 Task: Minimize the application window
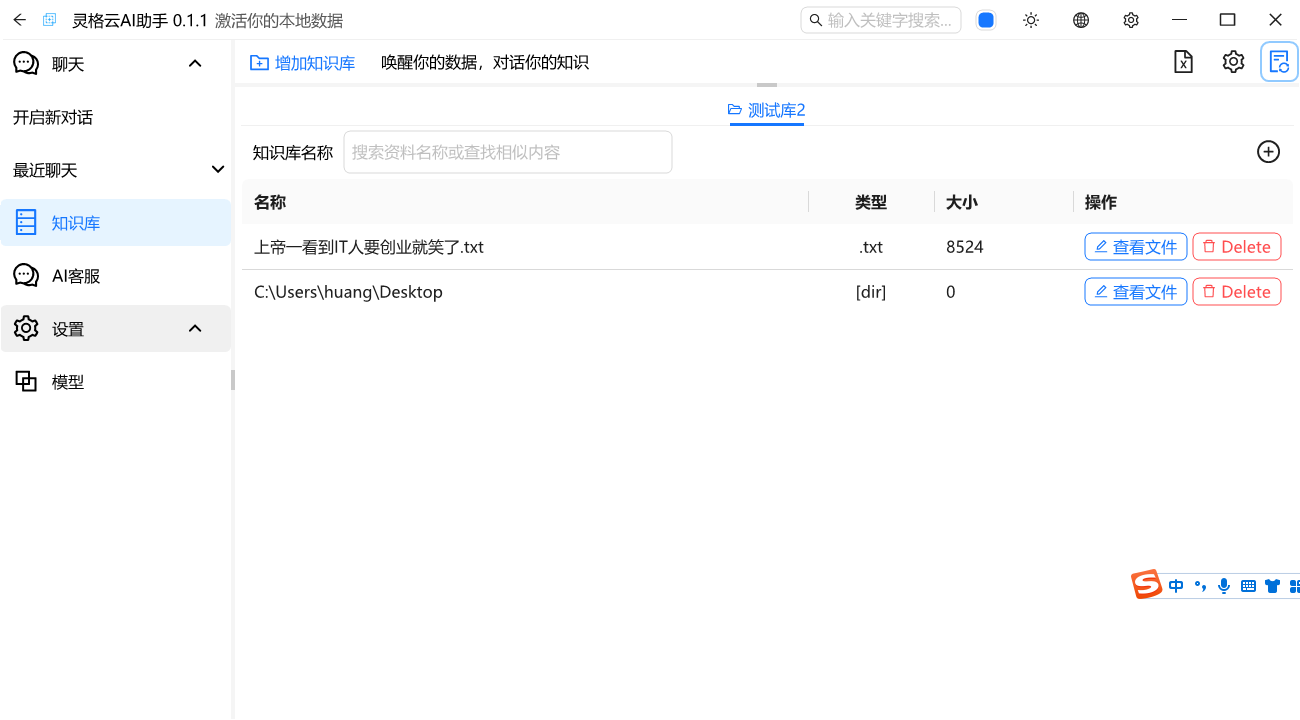pyautogui.click(x=1180, y=20)
